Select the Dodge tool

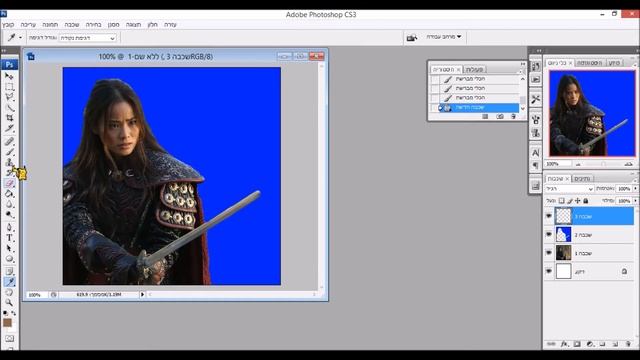pos(9,215)
